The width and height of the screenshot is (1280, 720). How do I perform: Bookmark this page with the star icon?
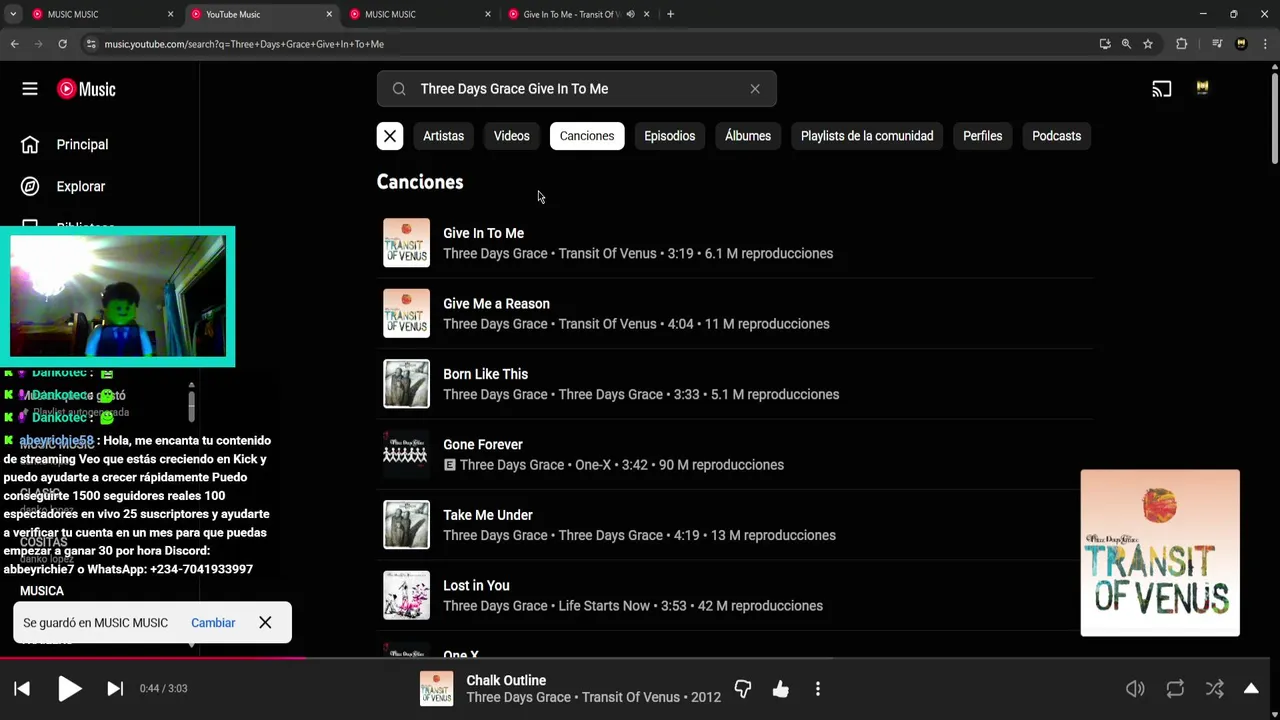point(1148,44)
